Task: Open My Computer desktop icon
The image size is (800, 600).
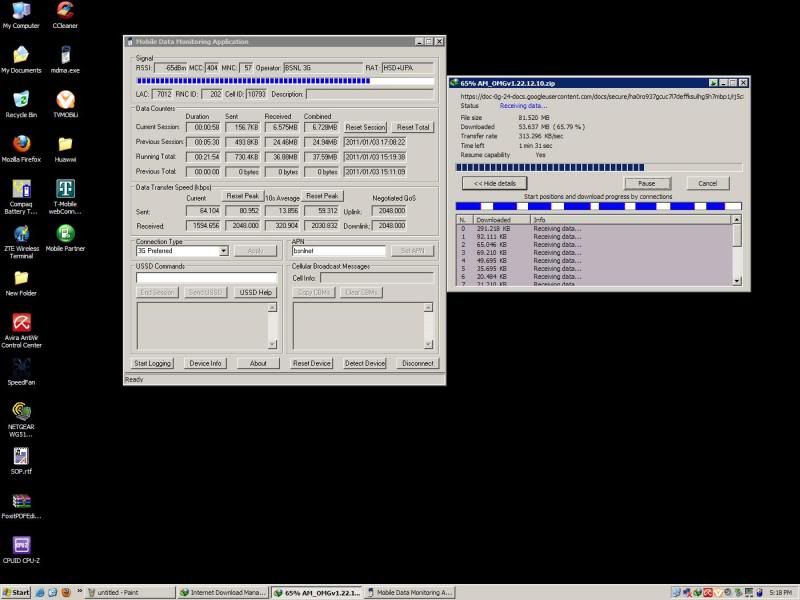Action: point(21,15)
